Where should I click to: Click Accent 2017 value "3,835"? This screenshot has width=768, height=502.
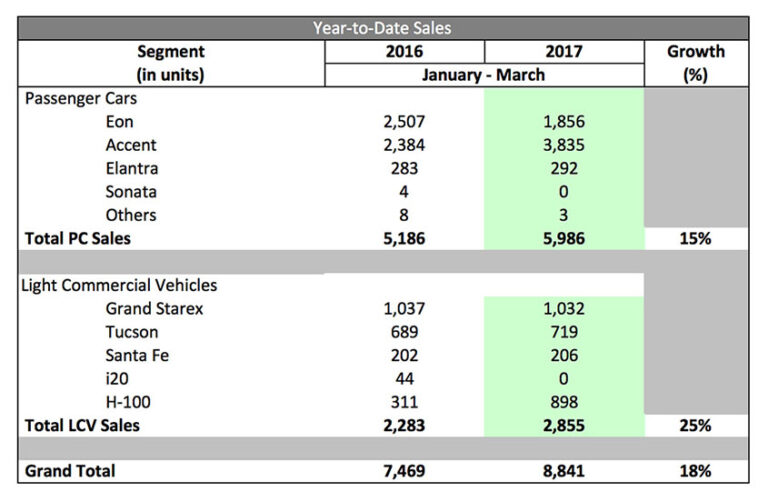(x=564, y=145)
